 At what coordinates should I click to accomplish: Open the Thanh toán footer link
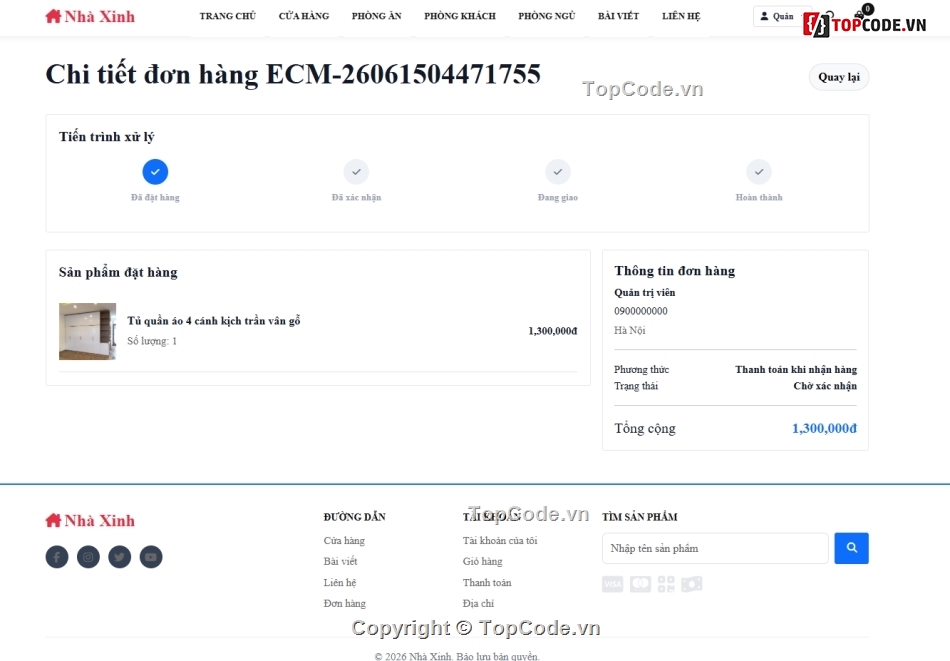(x=487, y=582)
